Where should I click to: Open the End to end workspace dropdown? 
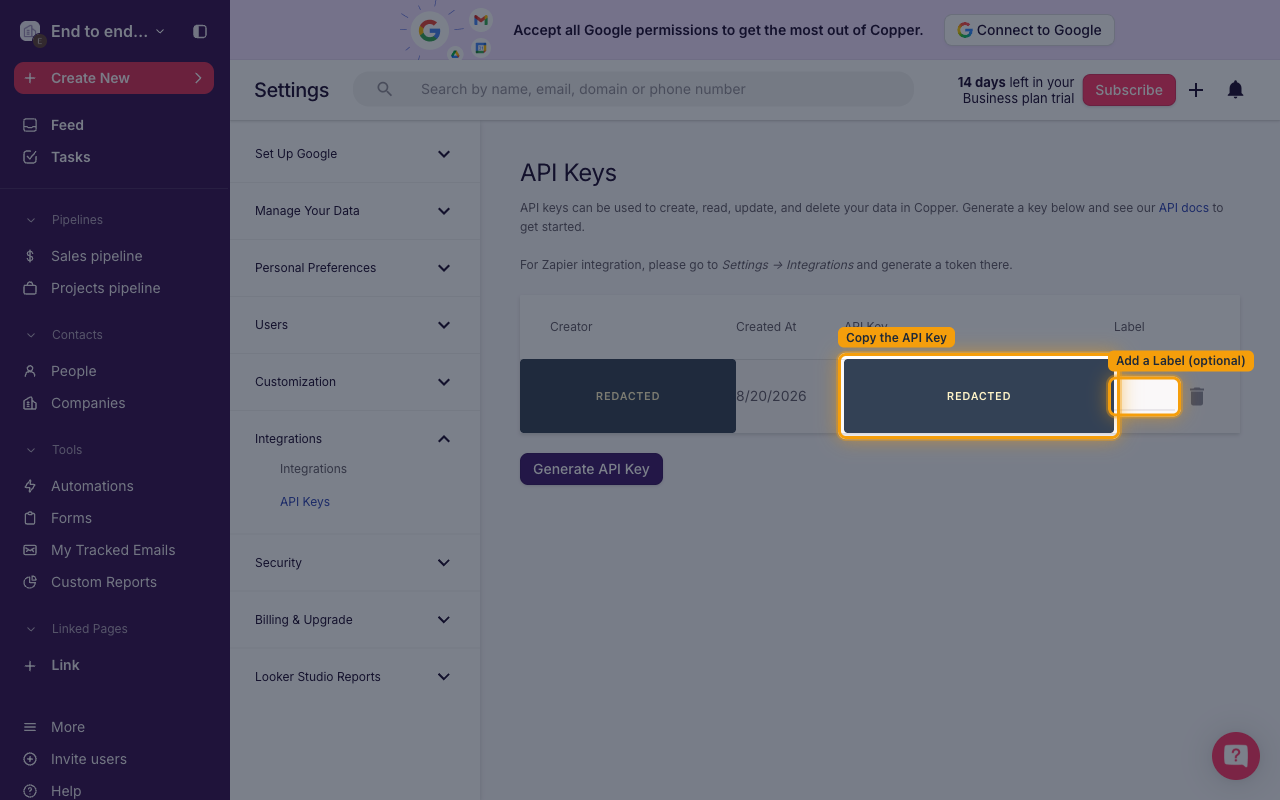click(108, 31)
